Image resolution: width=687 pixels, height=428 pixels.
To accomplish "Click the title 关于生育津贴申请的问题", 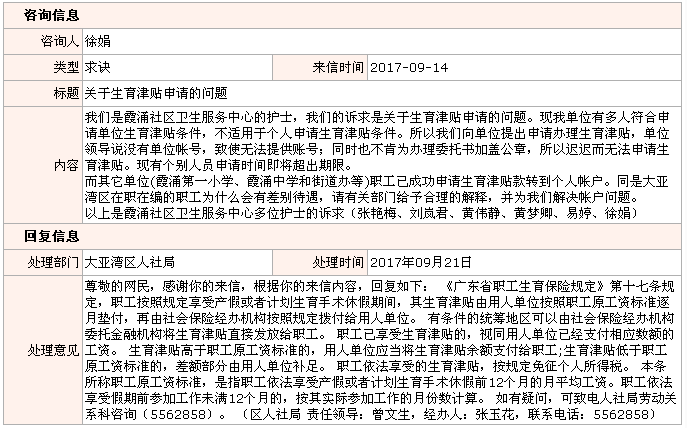I will tap(156, 93).
